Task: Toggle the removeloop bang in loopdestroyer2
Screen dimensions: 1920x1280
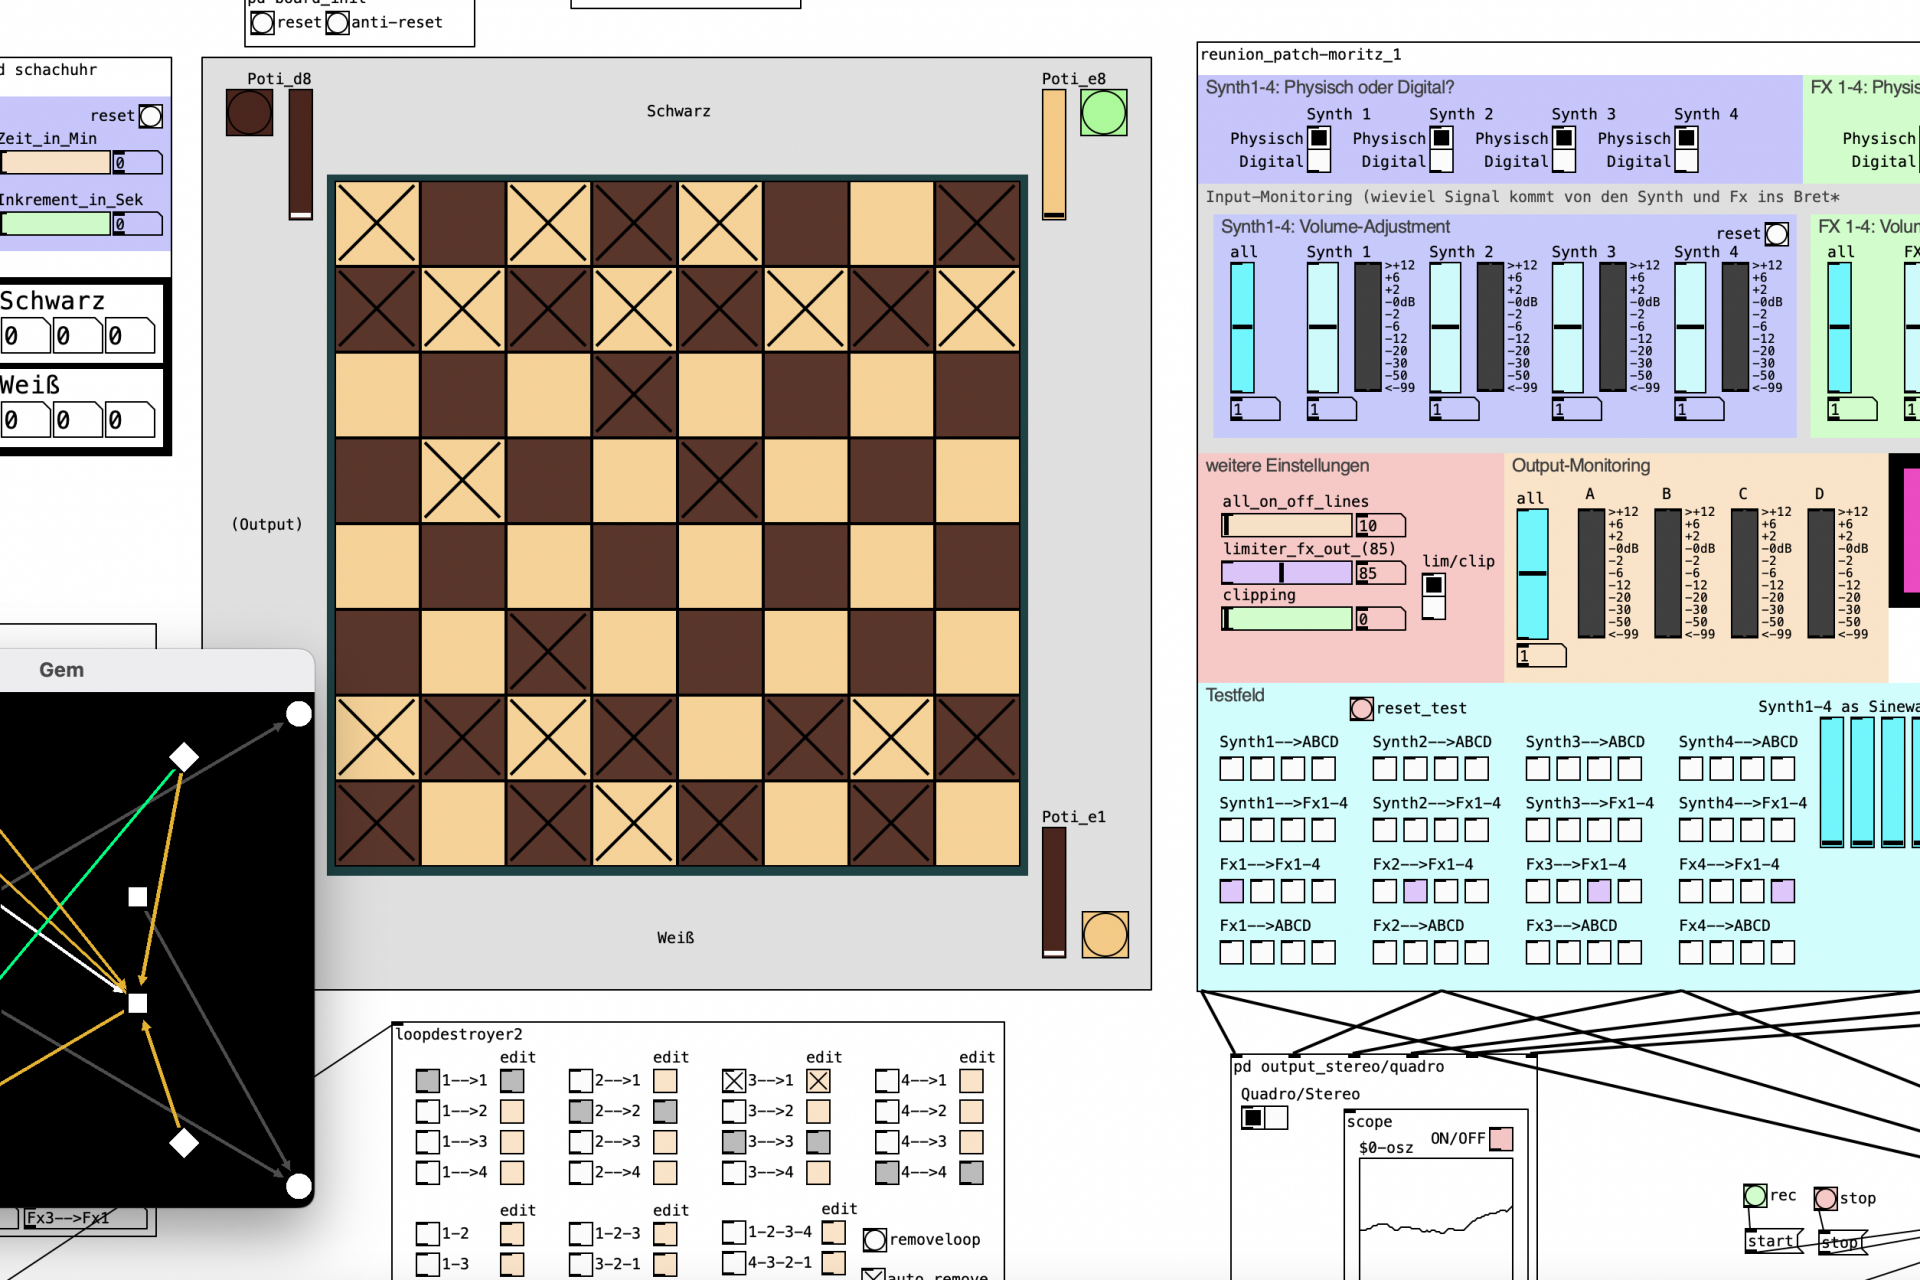Action: pyautogui.click(x=875, y=1240)
